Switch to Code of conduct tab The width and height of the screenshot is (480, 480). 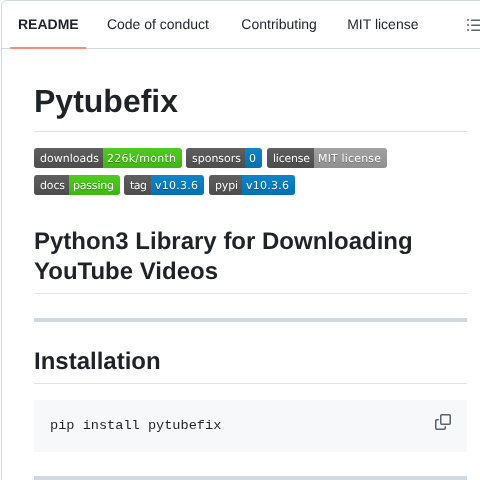pos(158,25)
